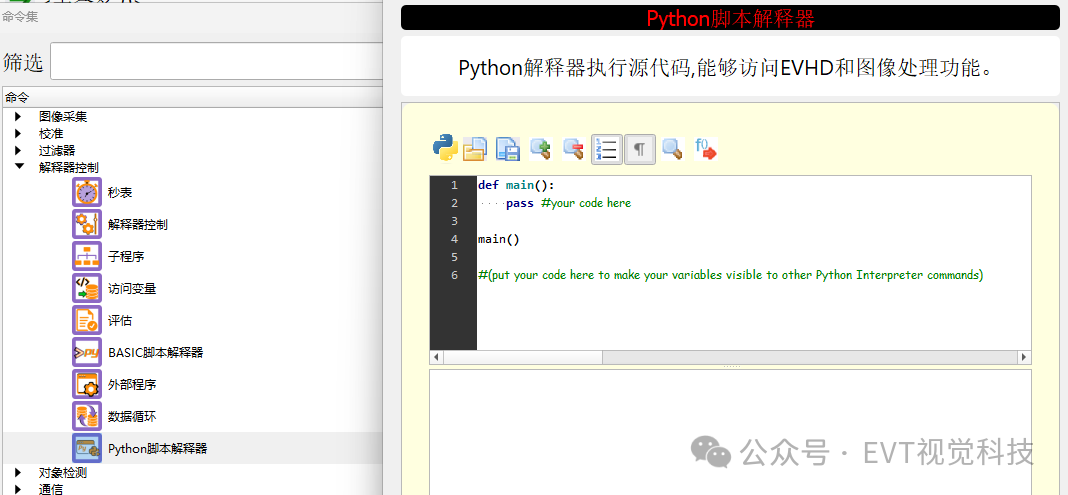Click the 对象检测 category label
Viewport: 1068px width, 495px height.
pos(63,473)
